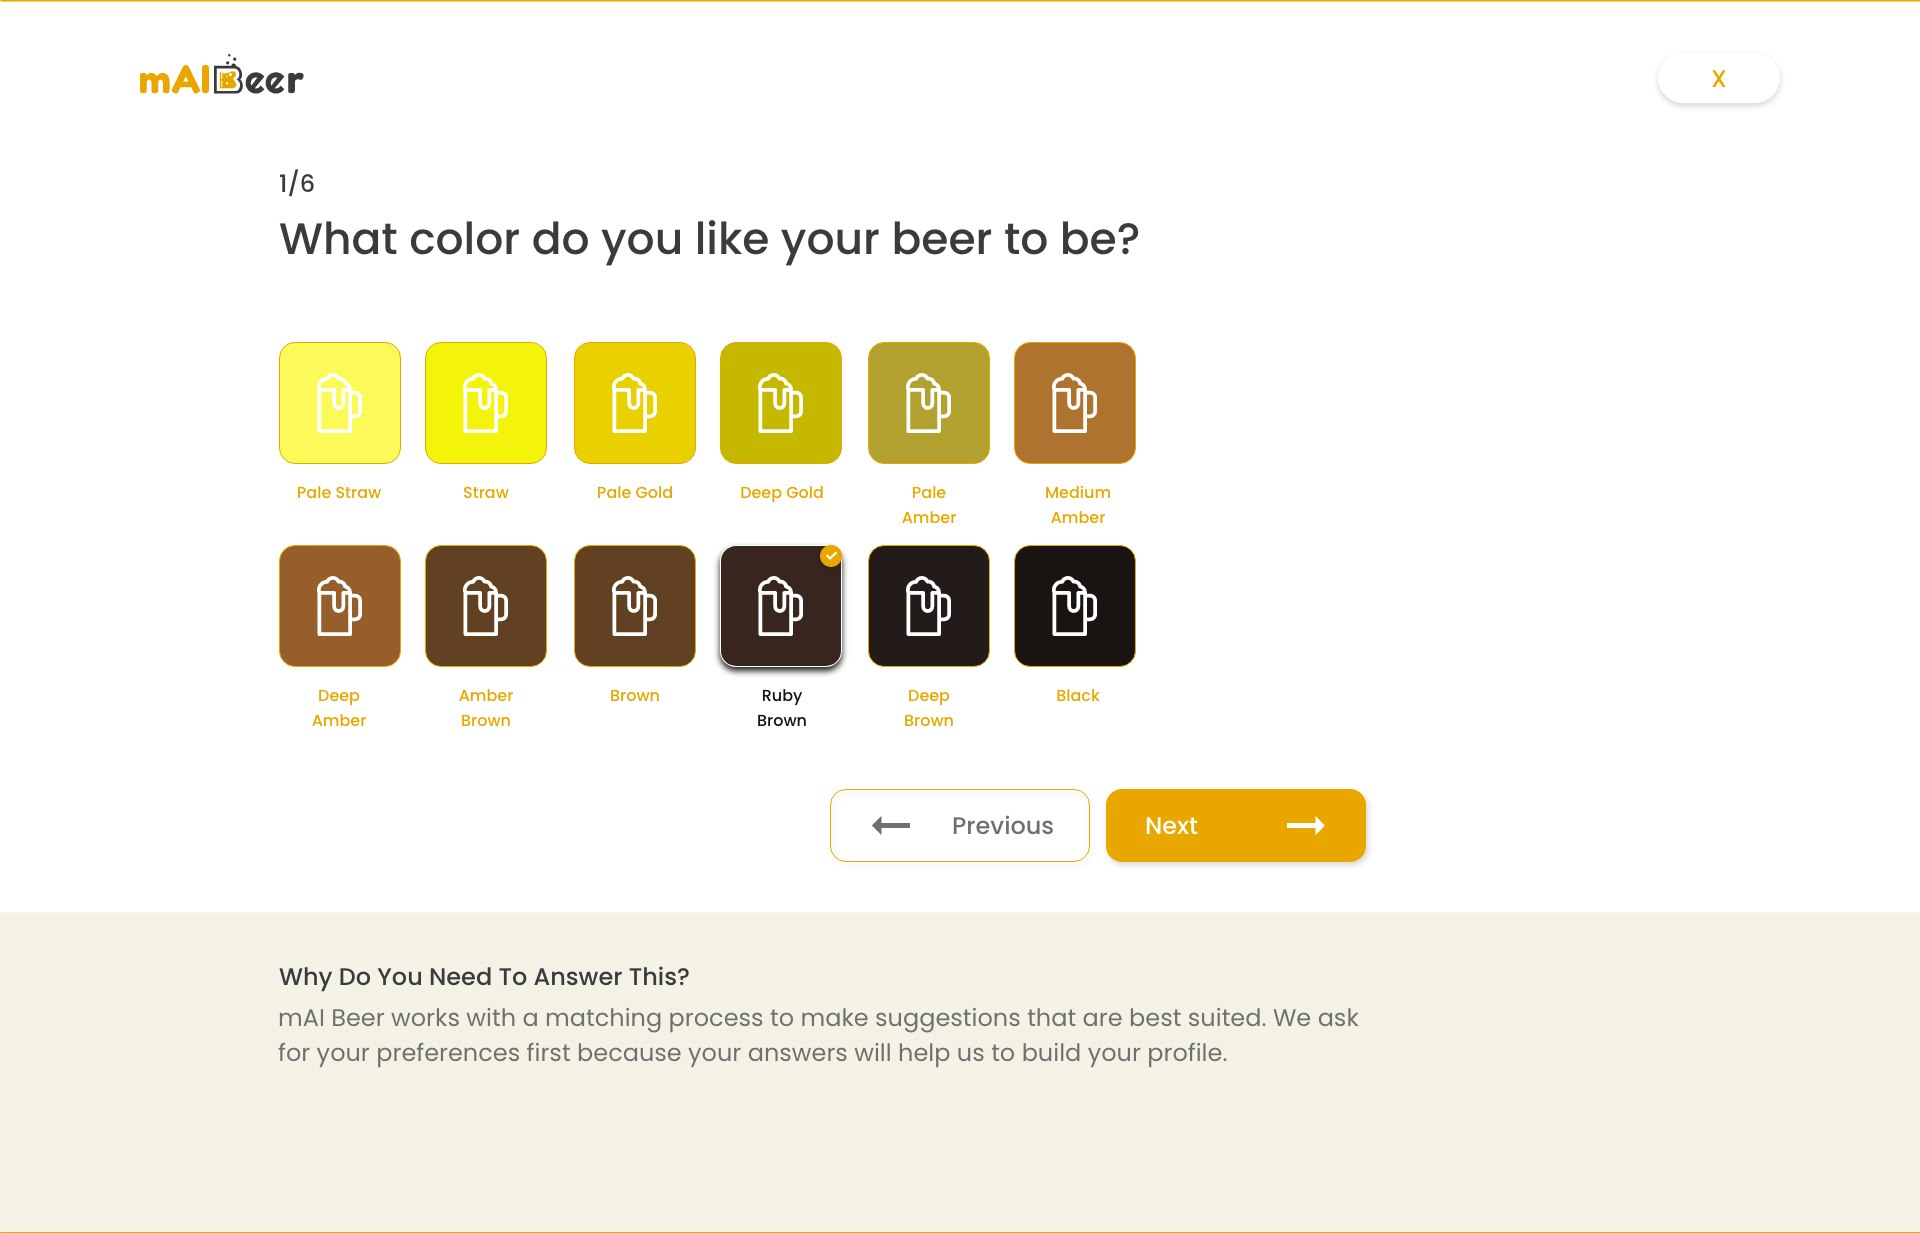The height and width of the screenshot is (1233, 1920).
Task: Close the questionnaire with the X button
Action: [x=1718, y=77]
